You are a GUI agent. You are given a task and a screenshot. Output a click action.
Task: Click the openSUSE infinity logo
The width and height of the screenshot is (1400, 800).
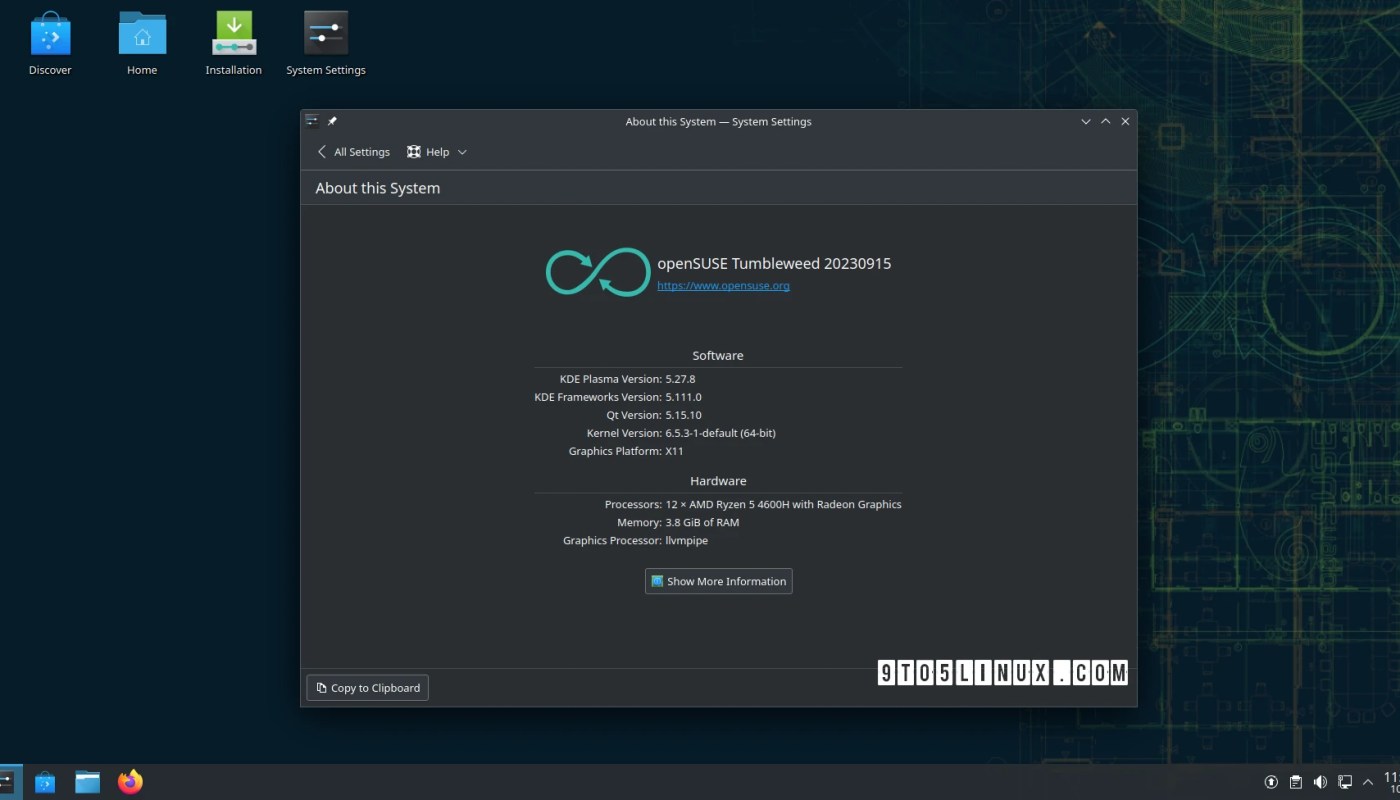tap(598, 272)
